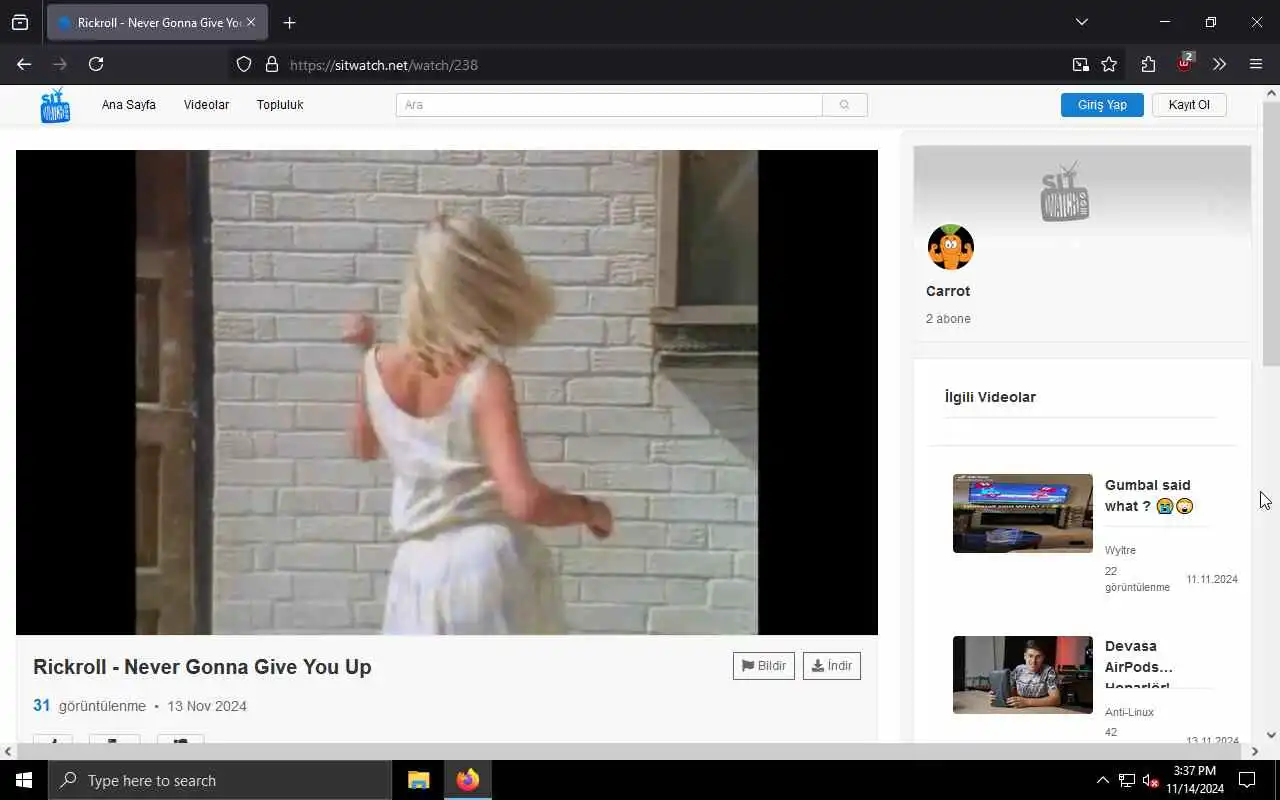Open a new tab with the plus button
This screenshot has height=800, width=1280.
(x=289, y=22)
